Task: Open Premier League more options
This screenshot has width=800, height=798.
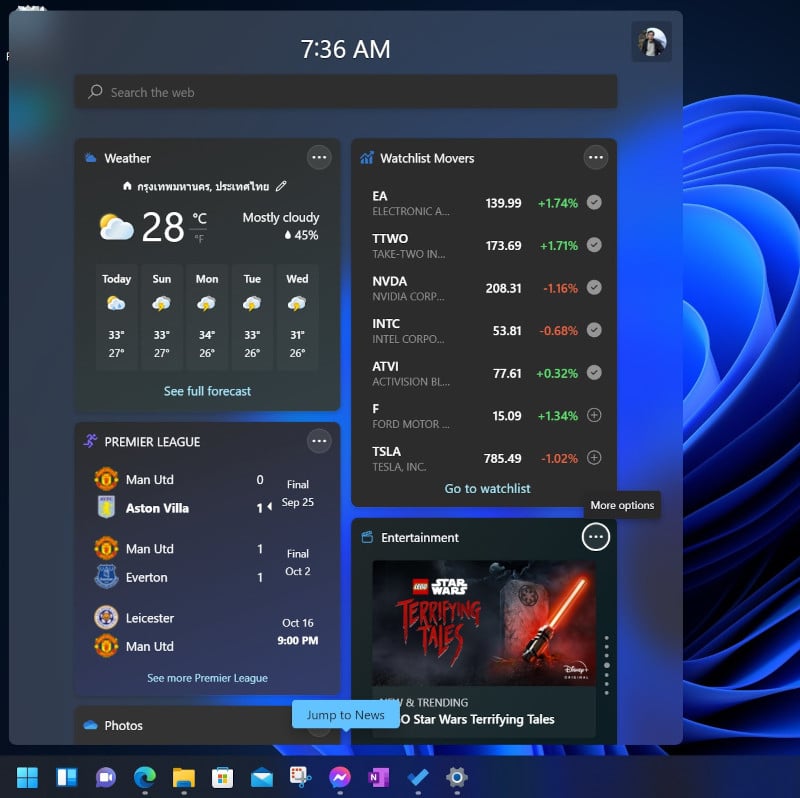Action: [319, 441]
